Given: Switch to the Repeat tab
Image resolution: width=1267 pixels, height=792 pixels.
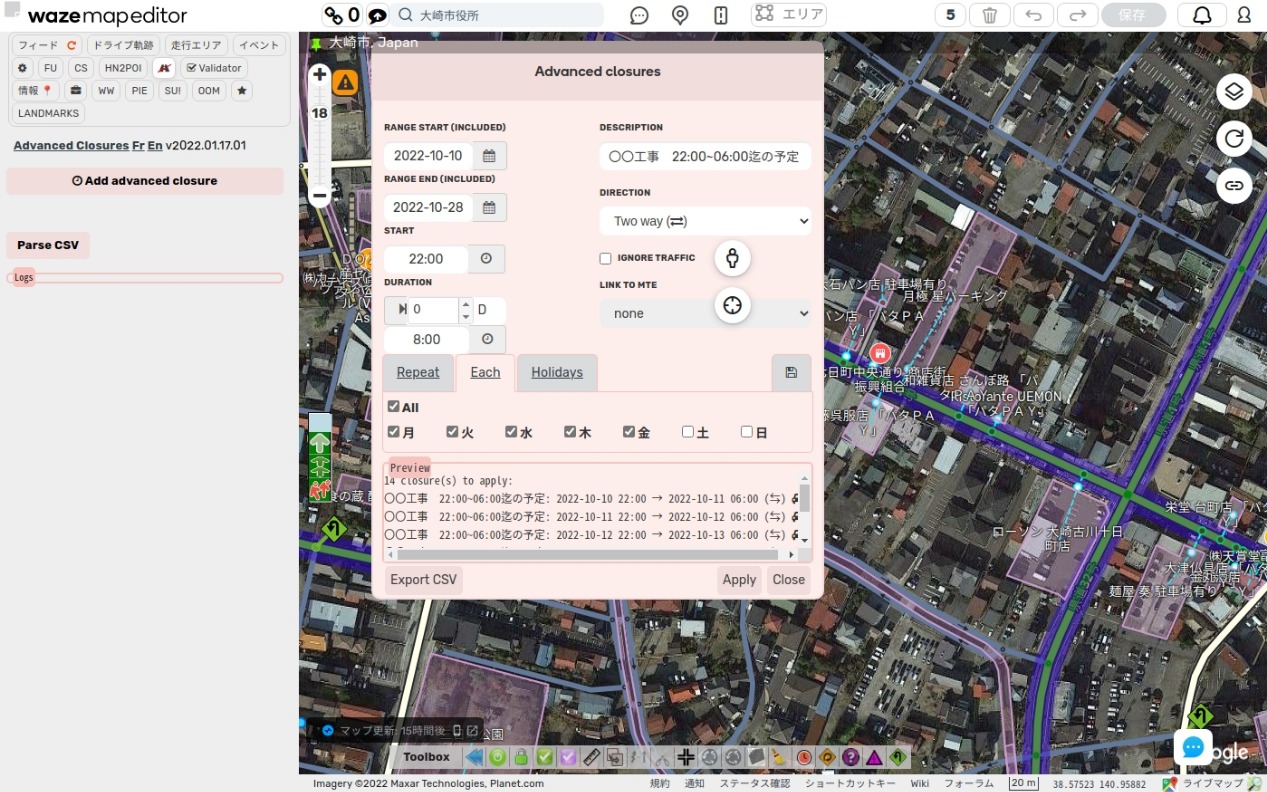Looking at the screenshot, I should pyautogui.click(x=418, y=373).
